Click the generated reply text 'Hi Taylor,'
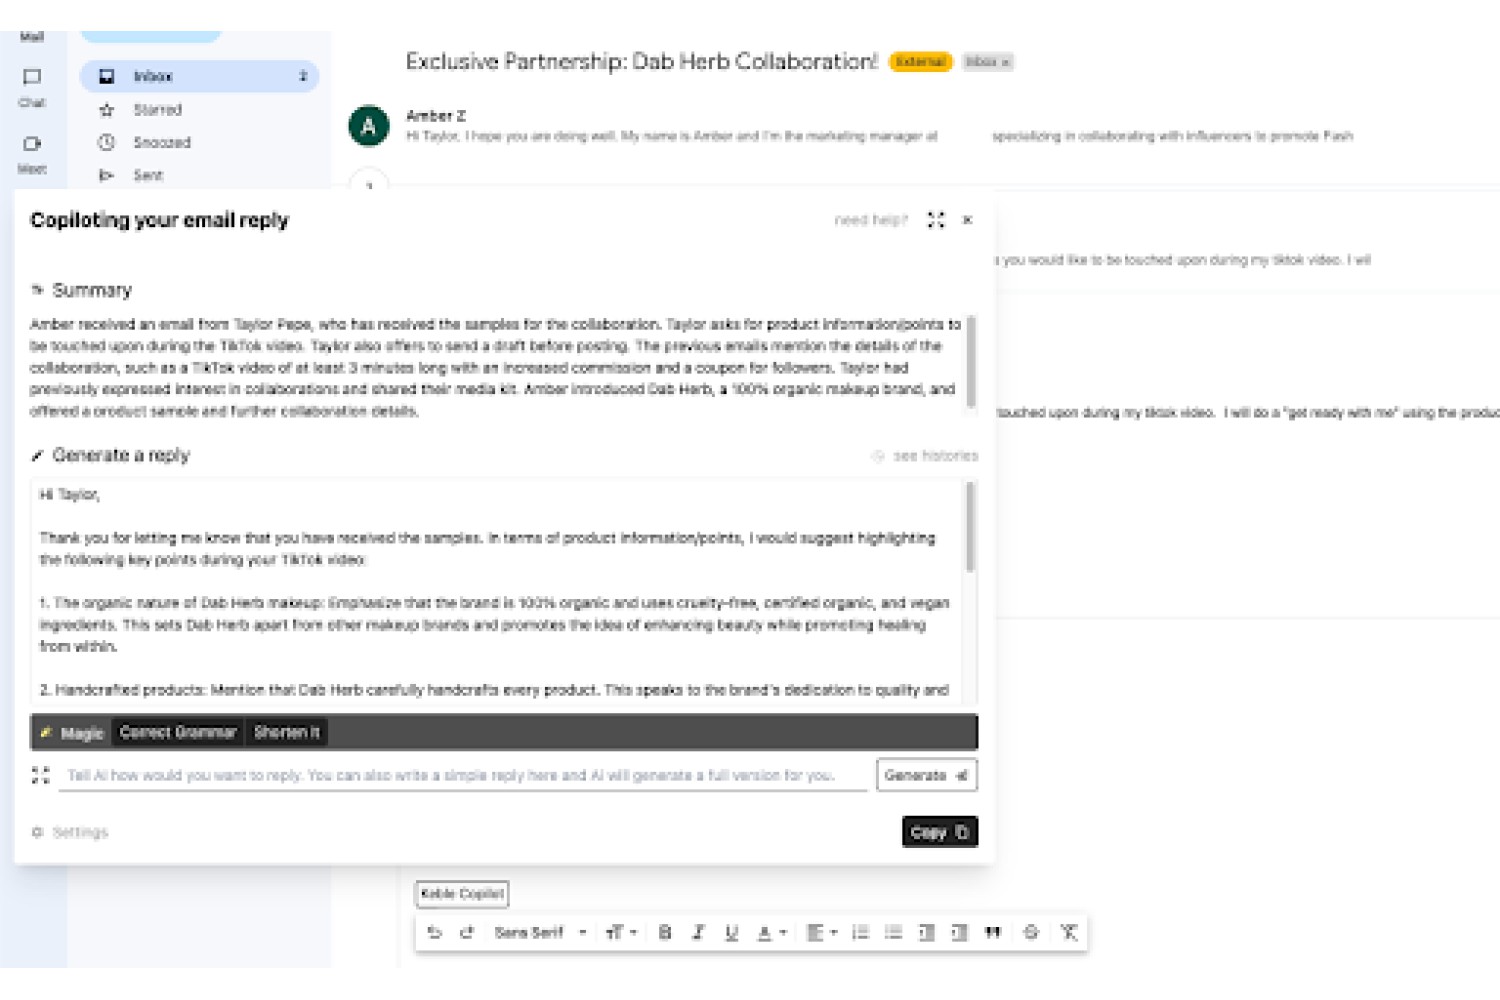Viewport: 1500px width, 1000px height. [69, 495]
